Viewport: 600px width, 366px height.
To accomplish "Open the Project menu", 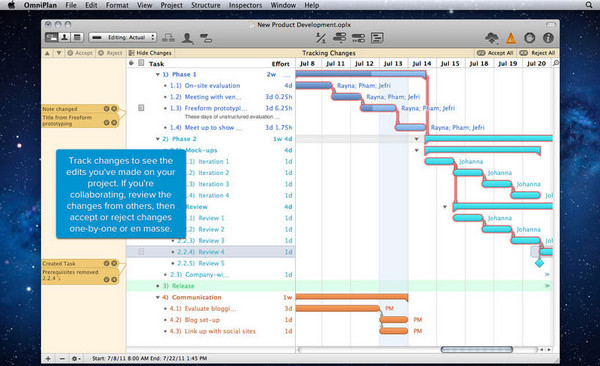I will (x=171, y=5).
